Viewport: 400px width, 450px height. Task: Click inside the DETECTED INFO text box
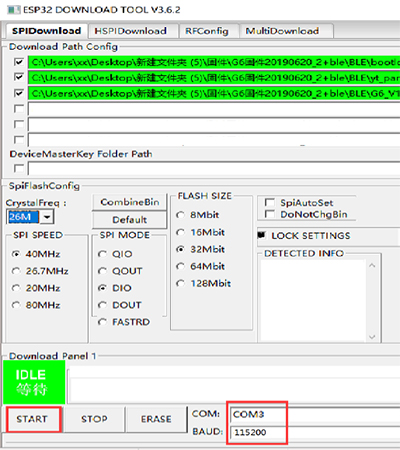coord(313,301)
